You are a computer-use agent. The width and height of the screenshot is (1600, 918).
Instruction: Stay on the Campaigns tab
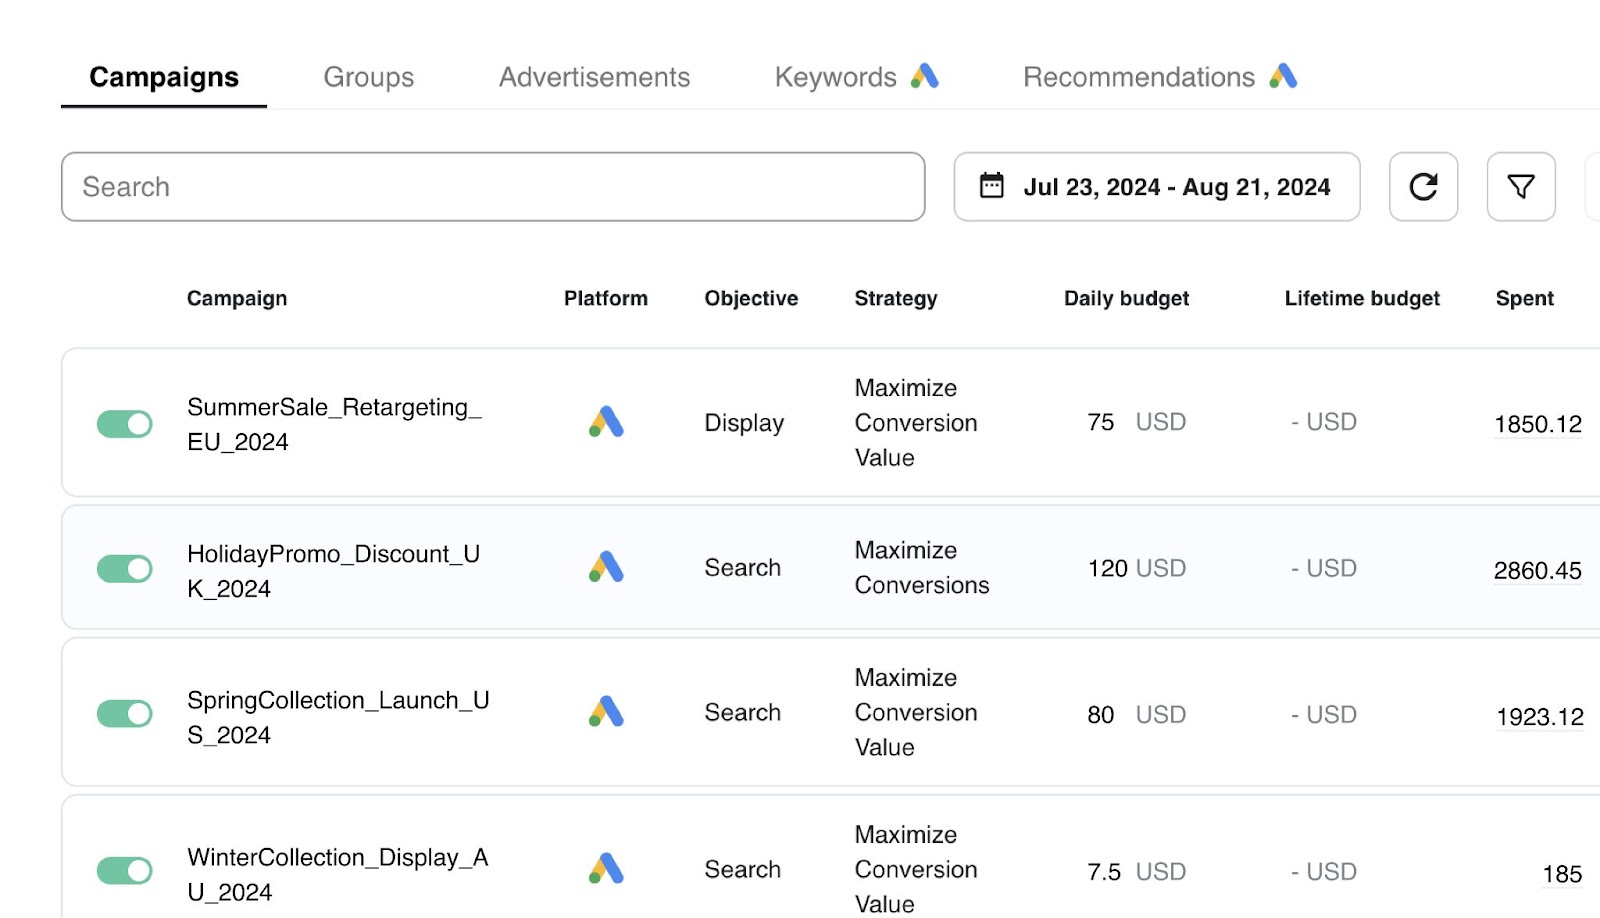coord(164,77)
